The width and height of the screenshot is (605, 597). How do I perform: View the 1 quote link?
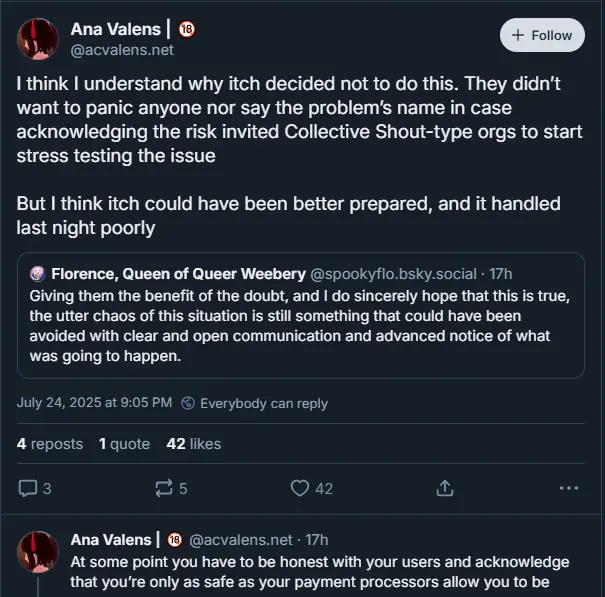[124, 443]
